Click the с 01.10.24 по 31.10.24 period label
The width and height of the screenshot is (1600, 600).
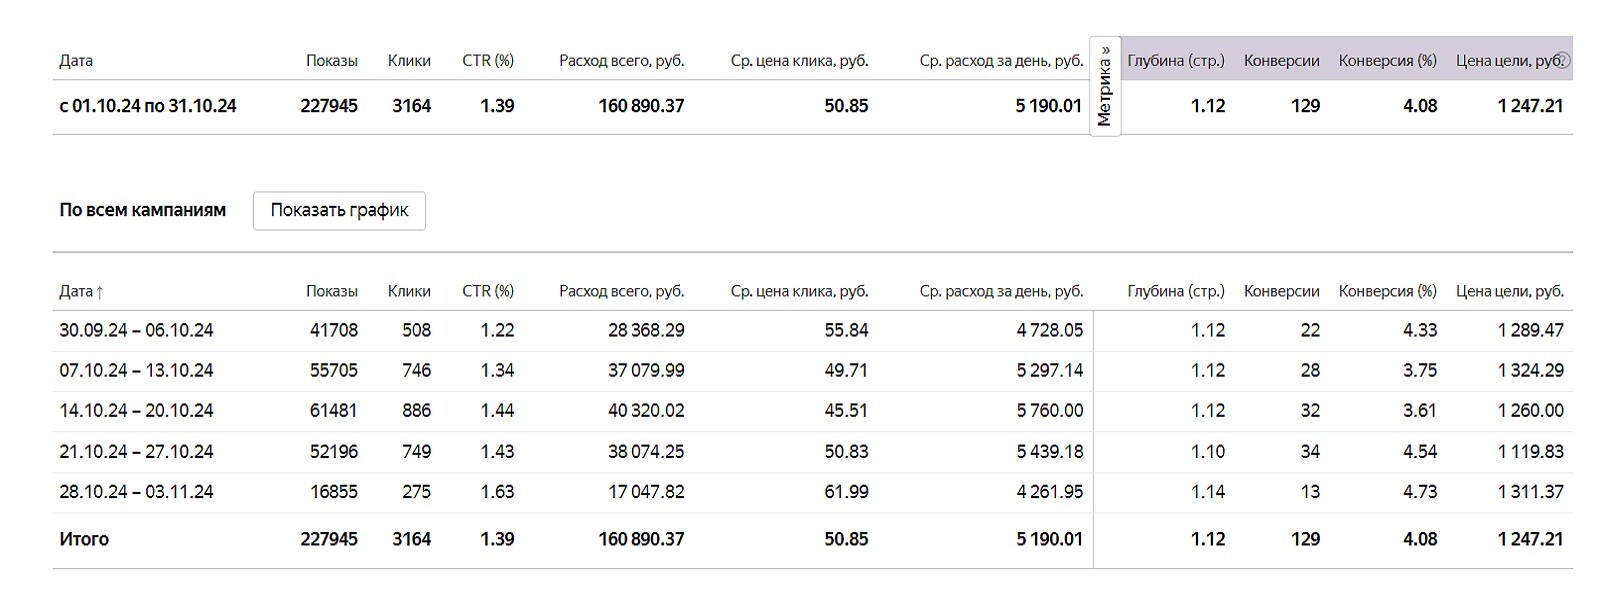click(148, 106)
